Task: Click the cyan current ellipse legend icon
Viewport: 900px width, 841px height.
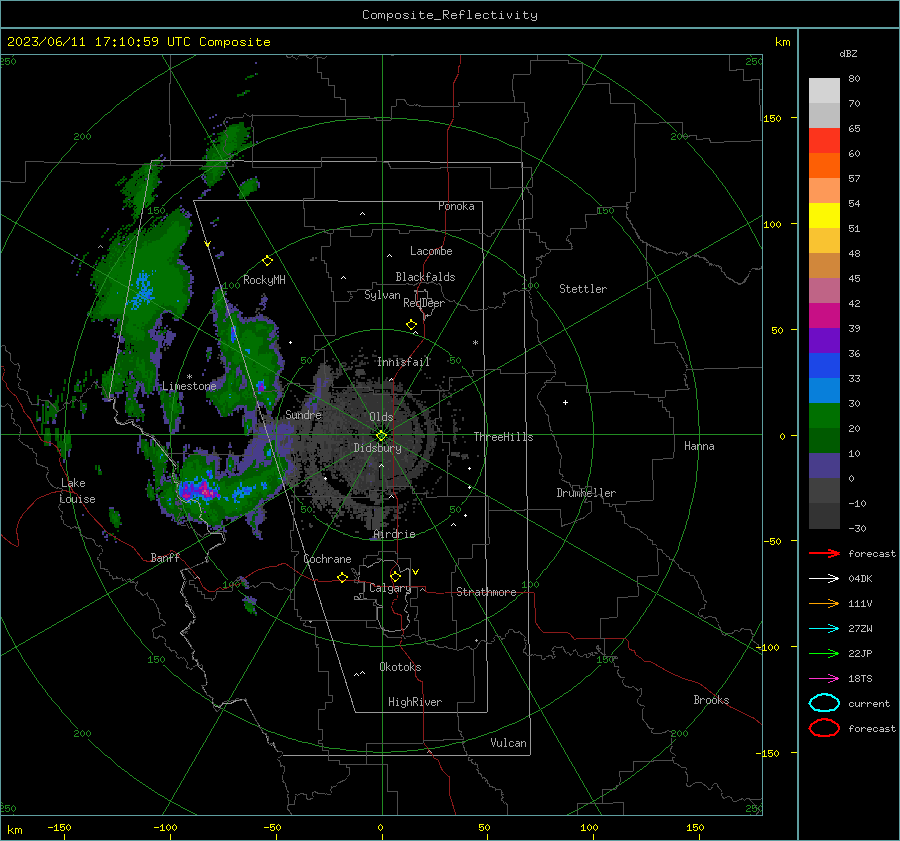Action: click(x=824, y=703)
